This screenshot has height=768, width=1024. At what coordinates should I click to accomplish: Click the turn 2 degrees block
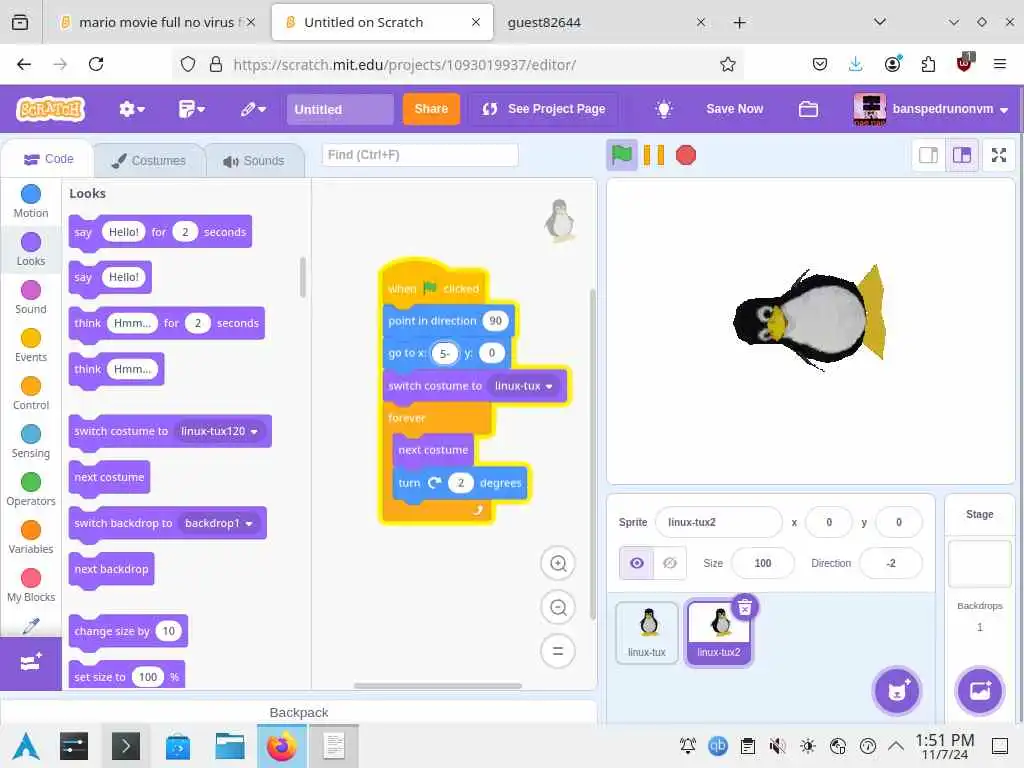pyautogui.click(x=460, y=483)
